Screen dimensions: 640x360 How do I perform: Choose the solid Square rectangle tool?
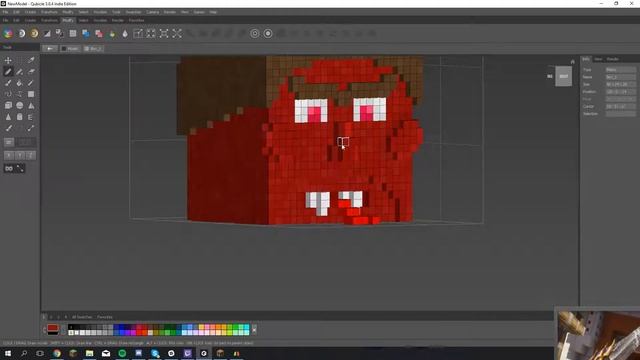[31, 94]
